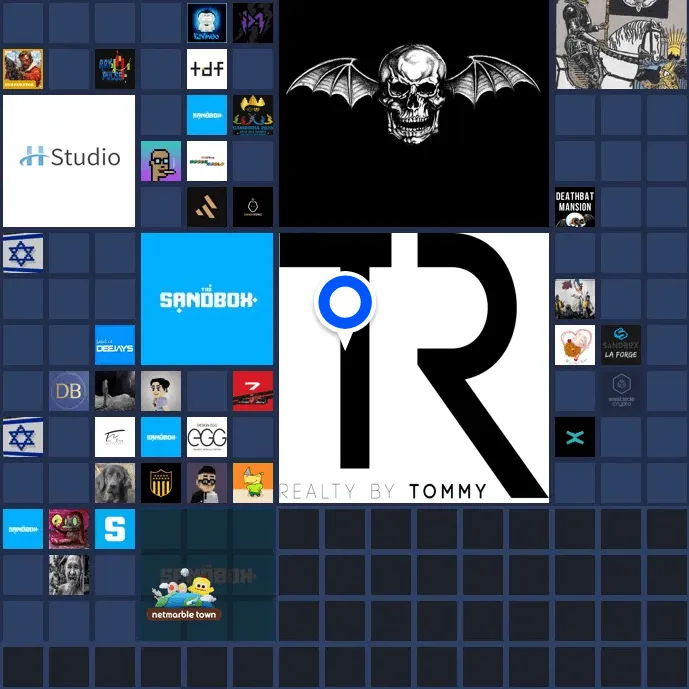Select the dark rocky landscape photo tile
The height and width of the screenshot is (689, 689).
pos(115,391)
